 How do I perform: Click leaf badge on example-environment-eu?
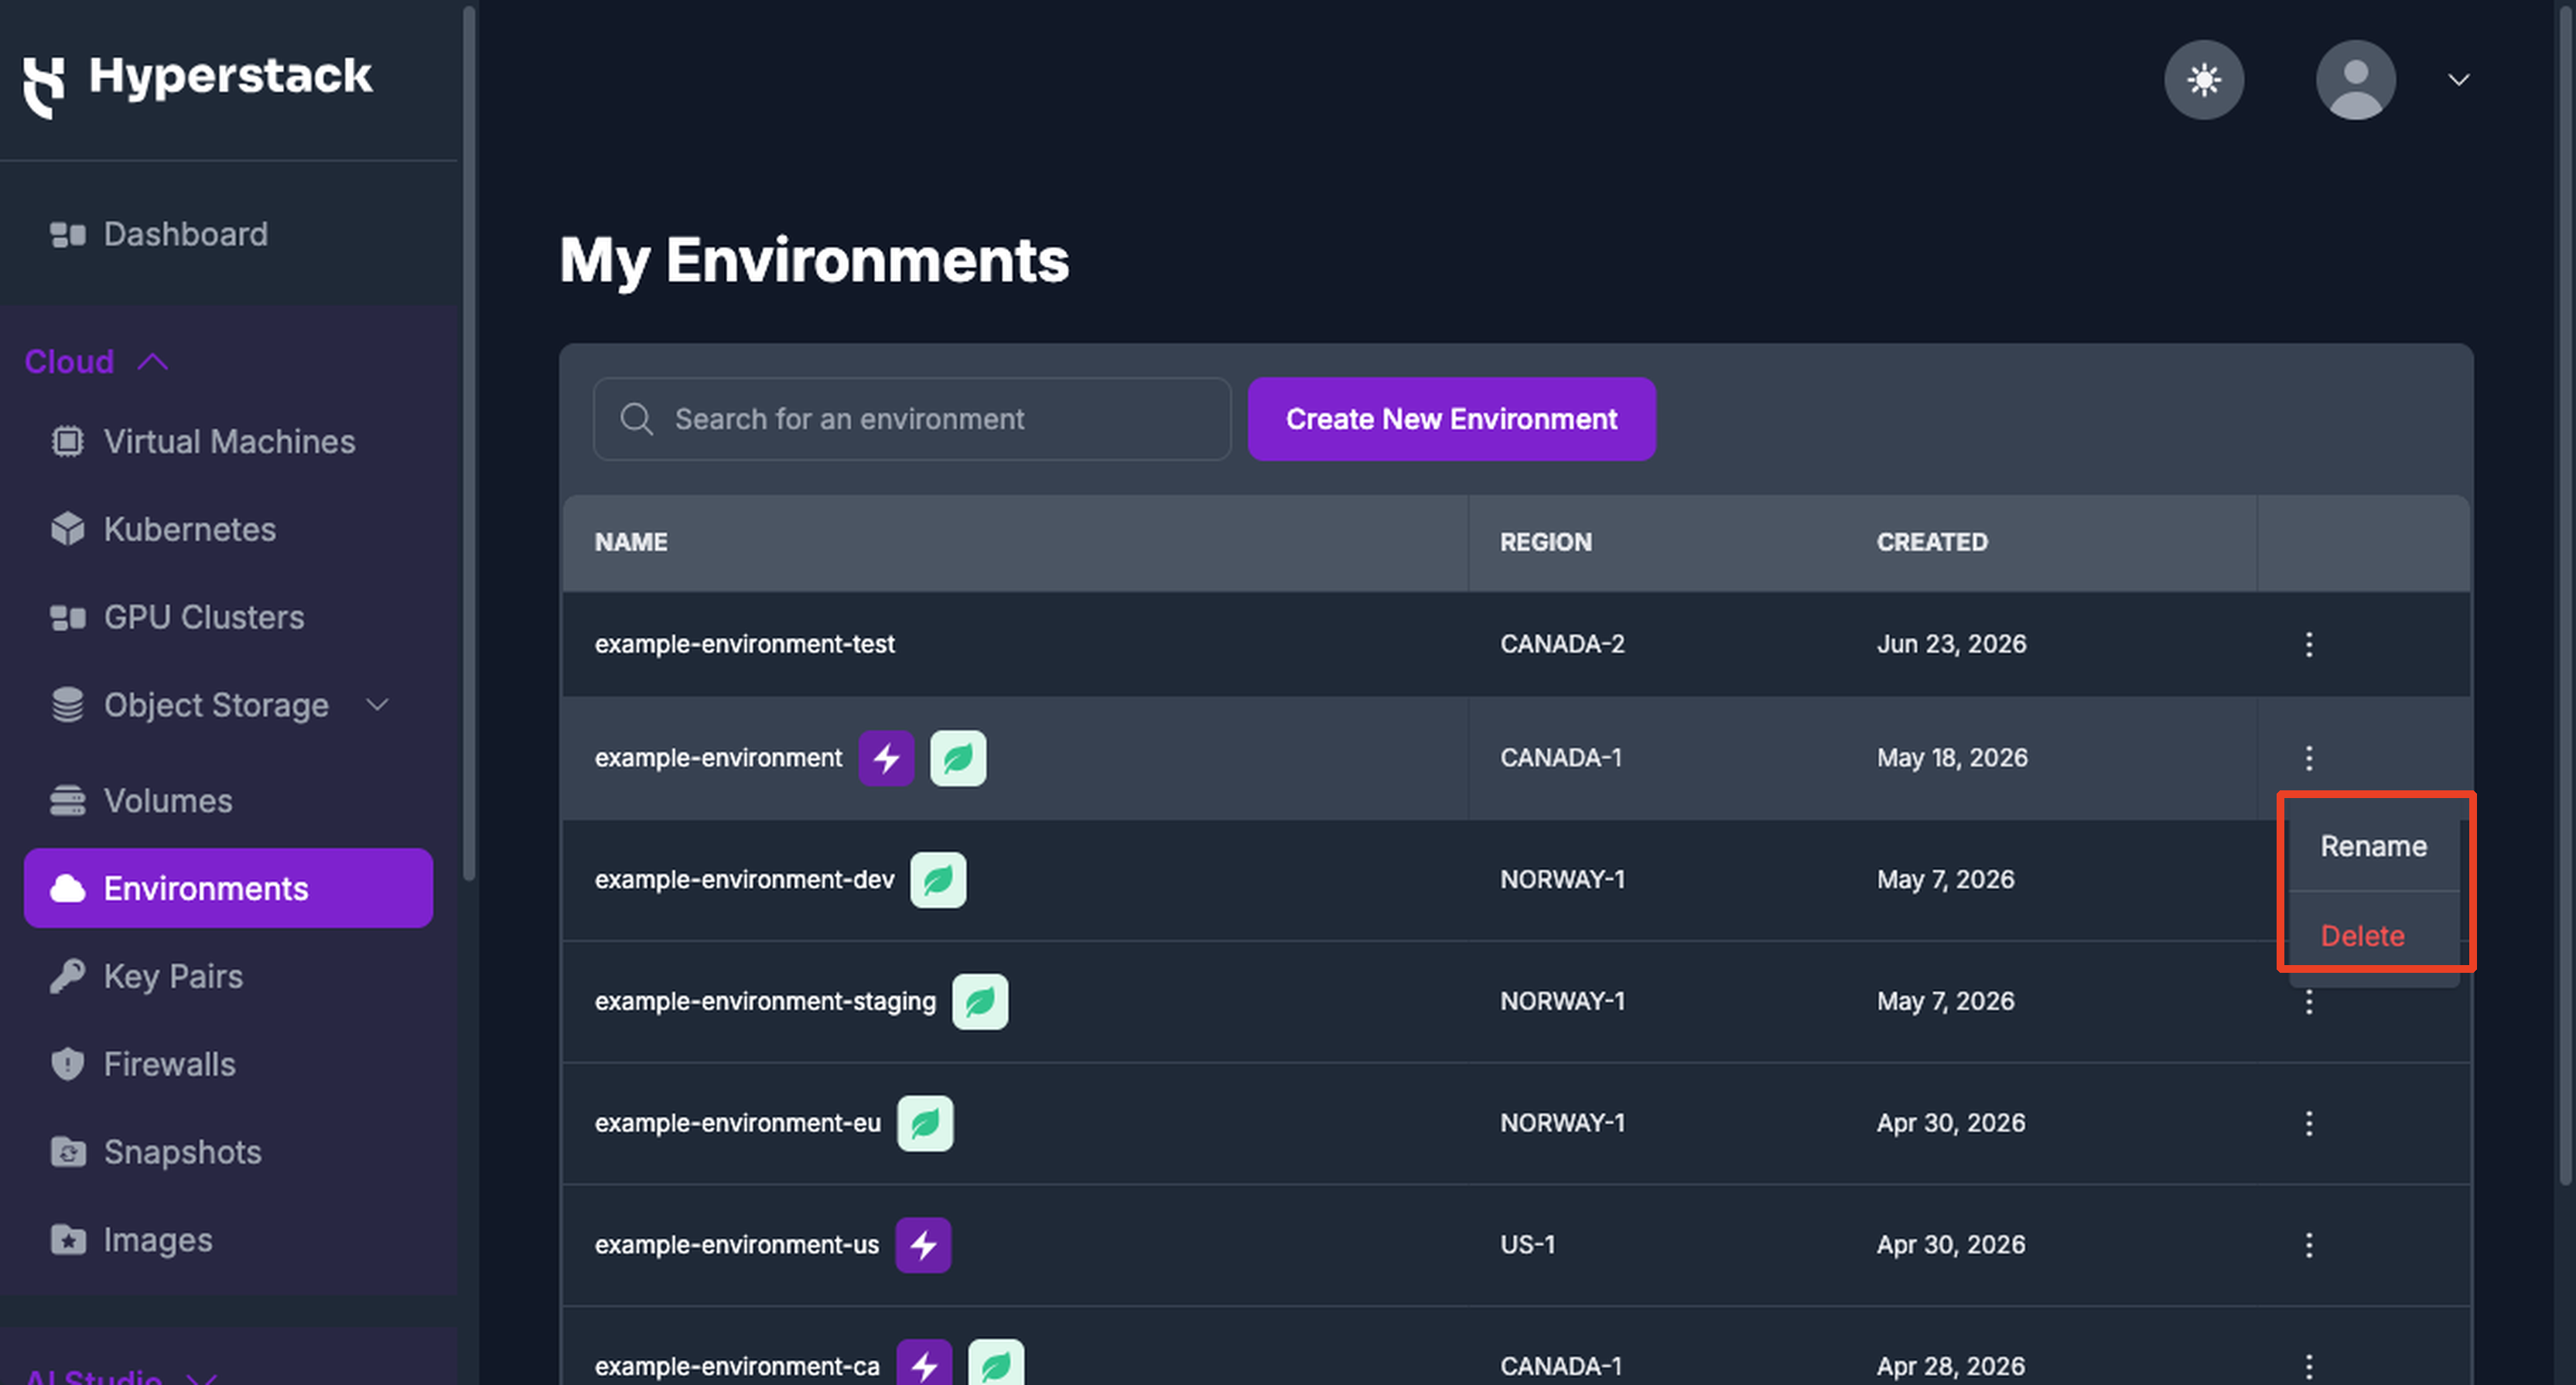tap(925, 1124)
